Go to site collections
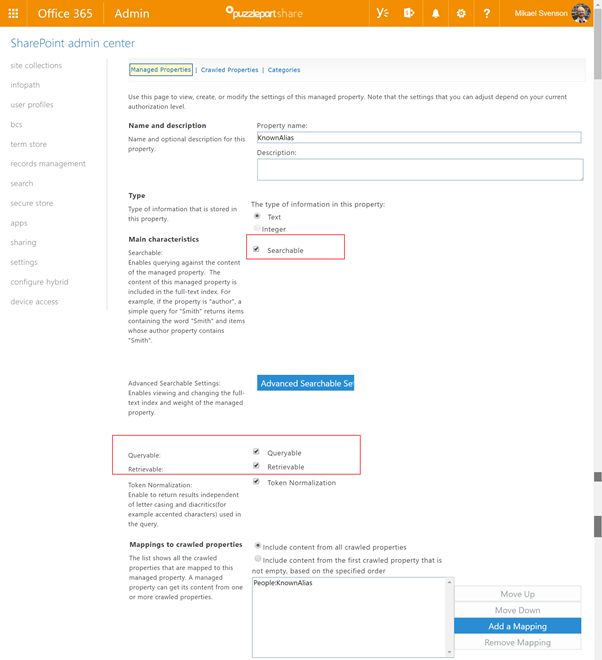Screen dimensions: 602x660 [x=36, y=65]
